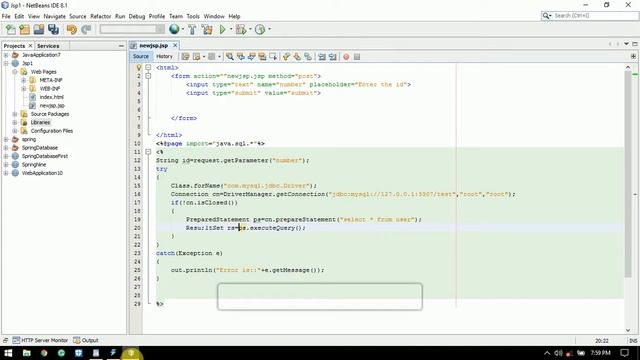Click the browser globe icon in toolbar
640x360 pixels.
tap(174, 29)
